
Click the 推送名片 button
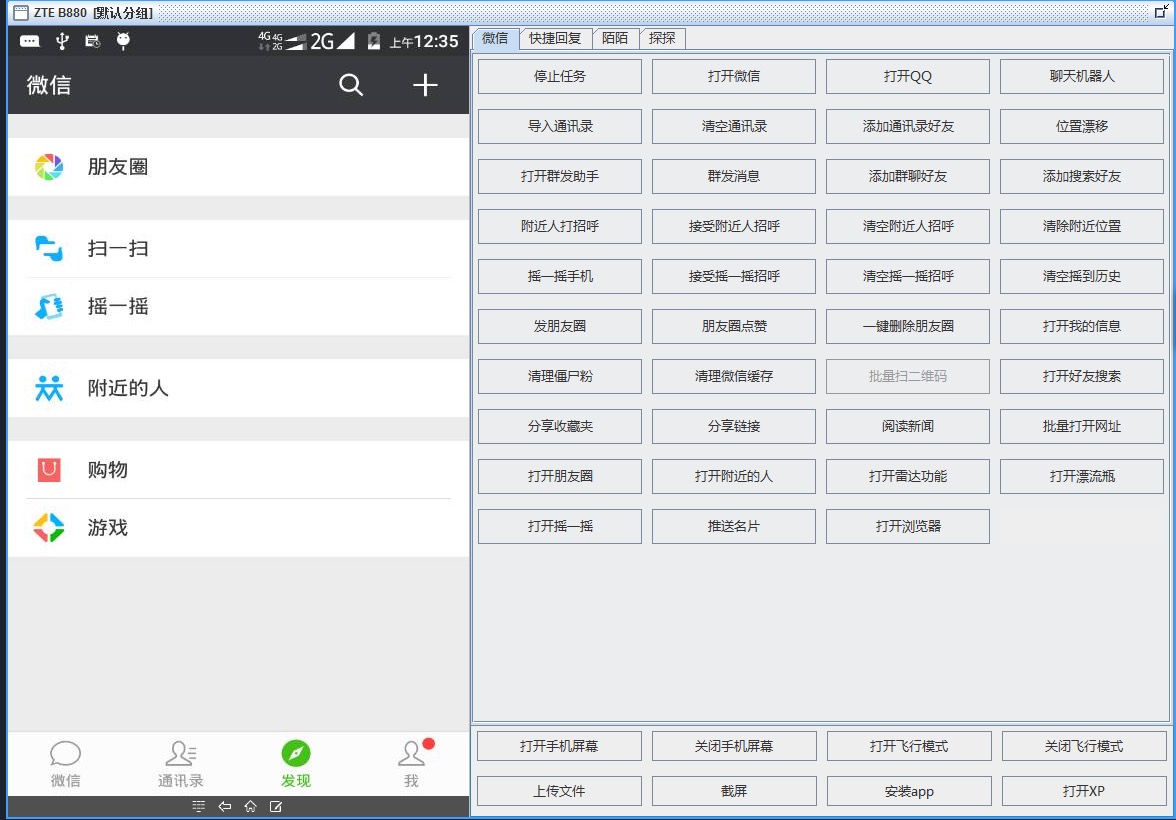(734, 527)
